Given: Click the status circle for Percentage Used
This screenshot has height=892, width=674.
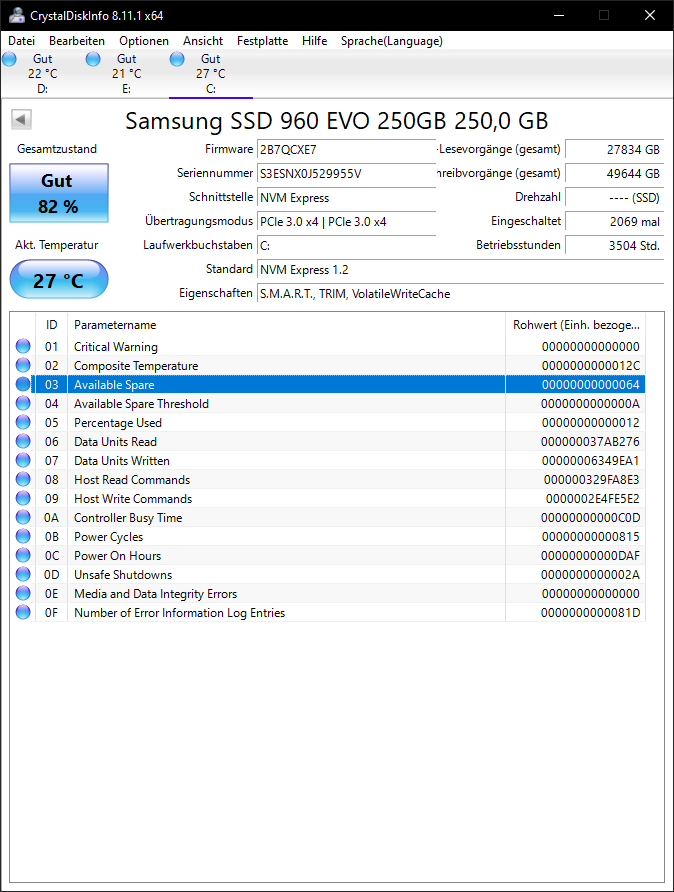Looking at the screenshot, I should [x=23, y=422].
